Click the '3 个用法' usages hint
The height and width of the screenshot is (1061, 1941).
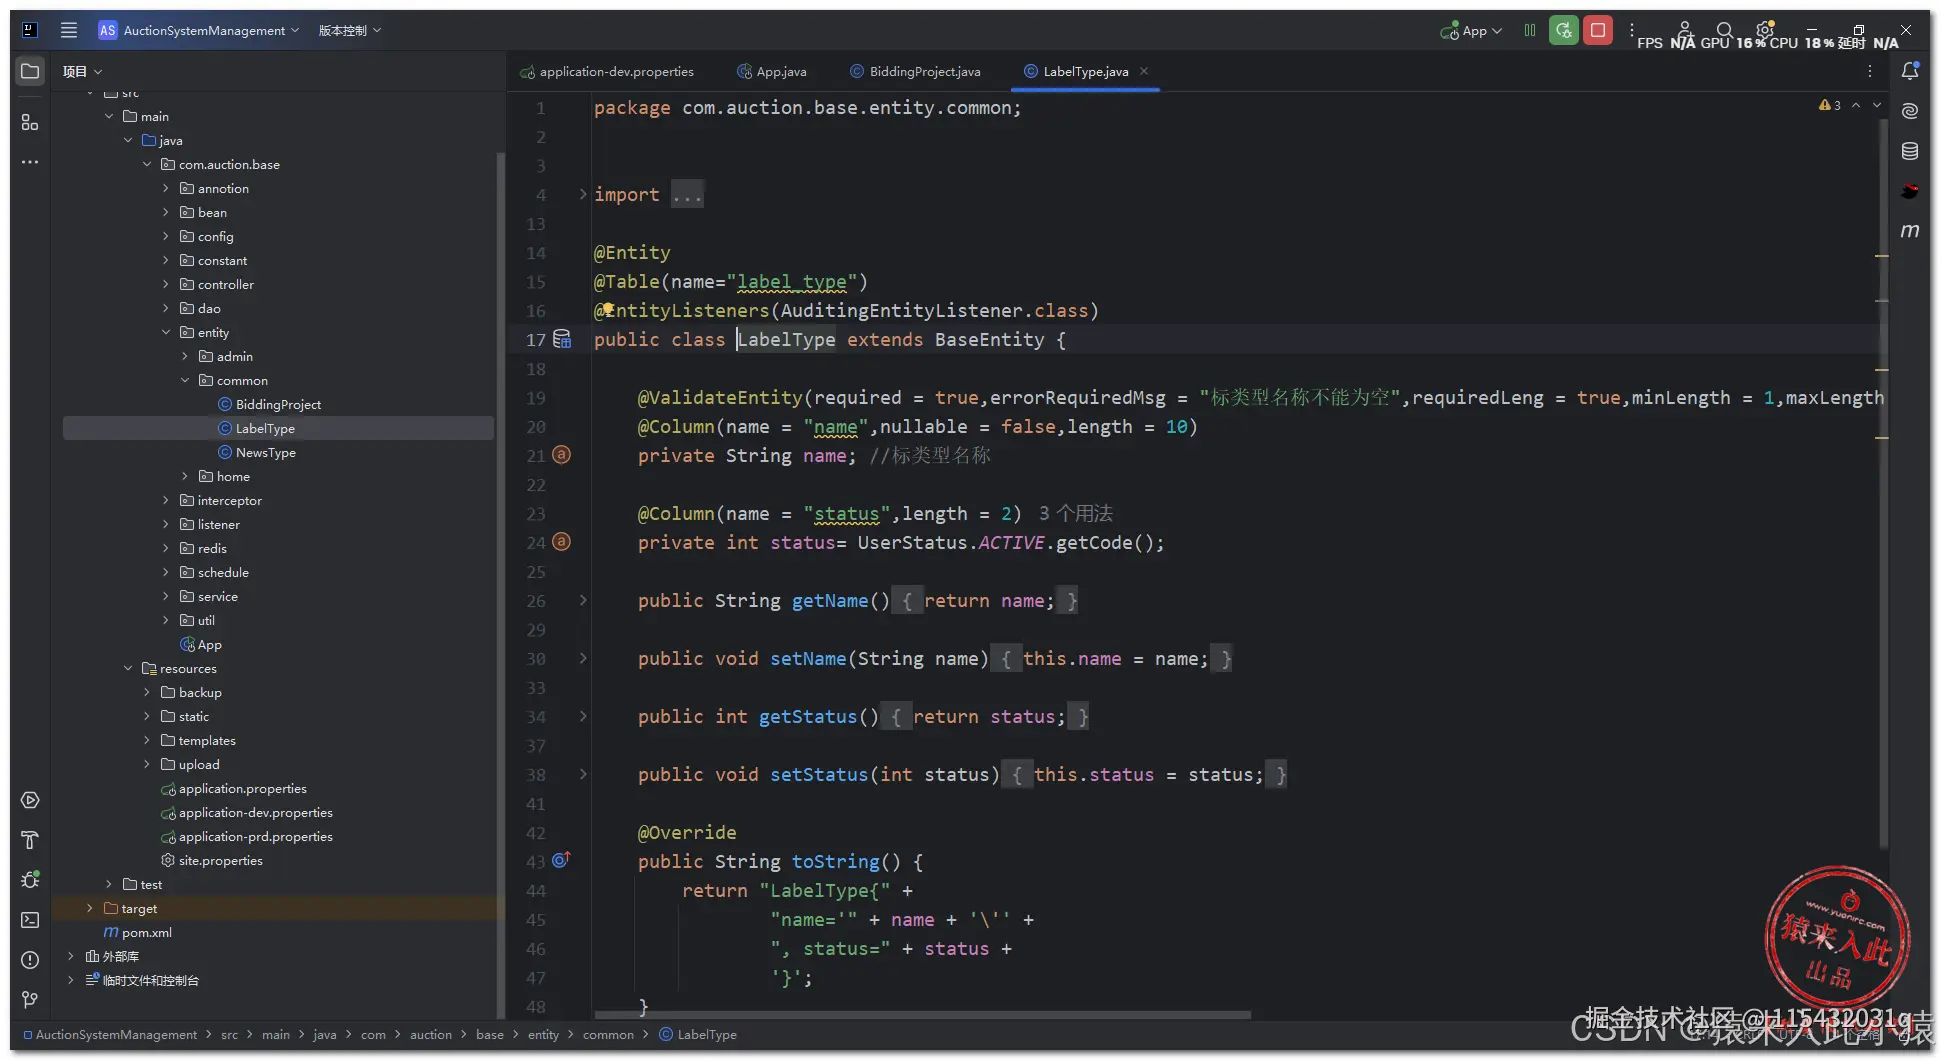point(1076,513)
